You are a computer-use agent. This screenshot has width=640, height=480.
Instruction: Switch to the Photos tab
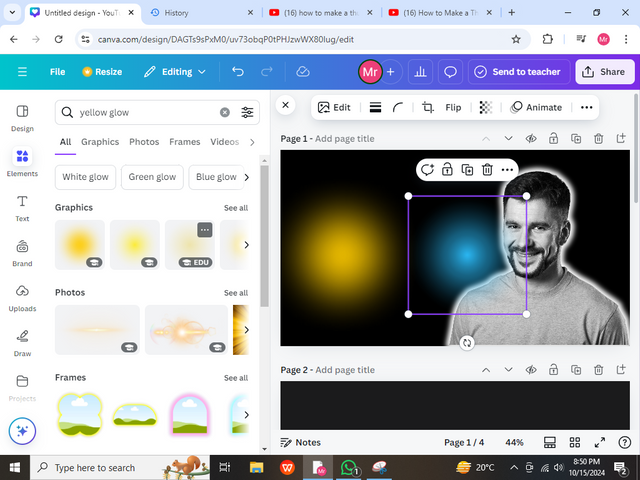[144, 142]
